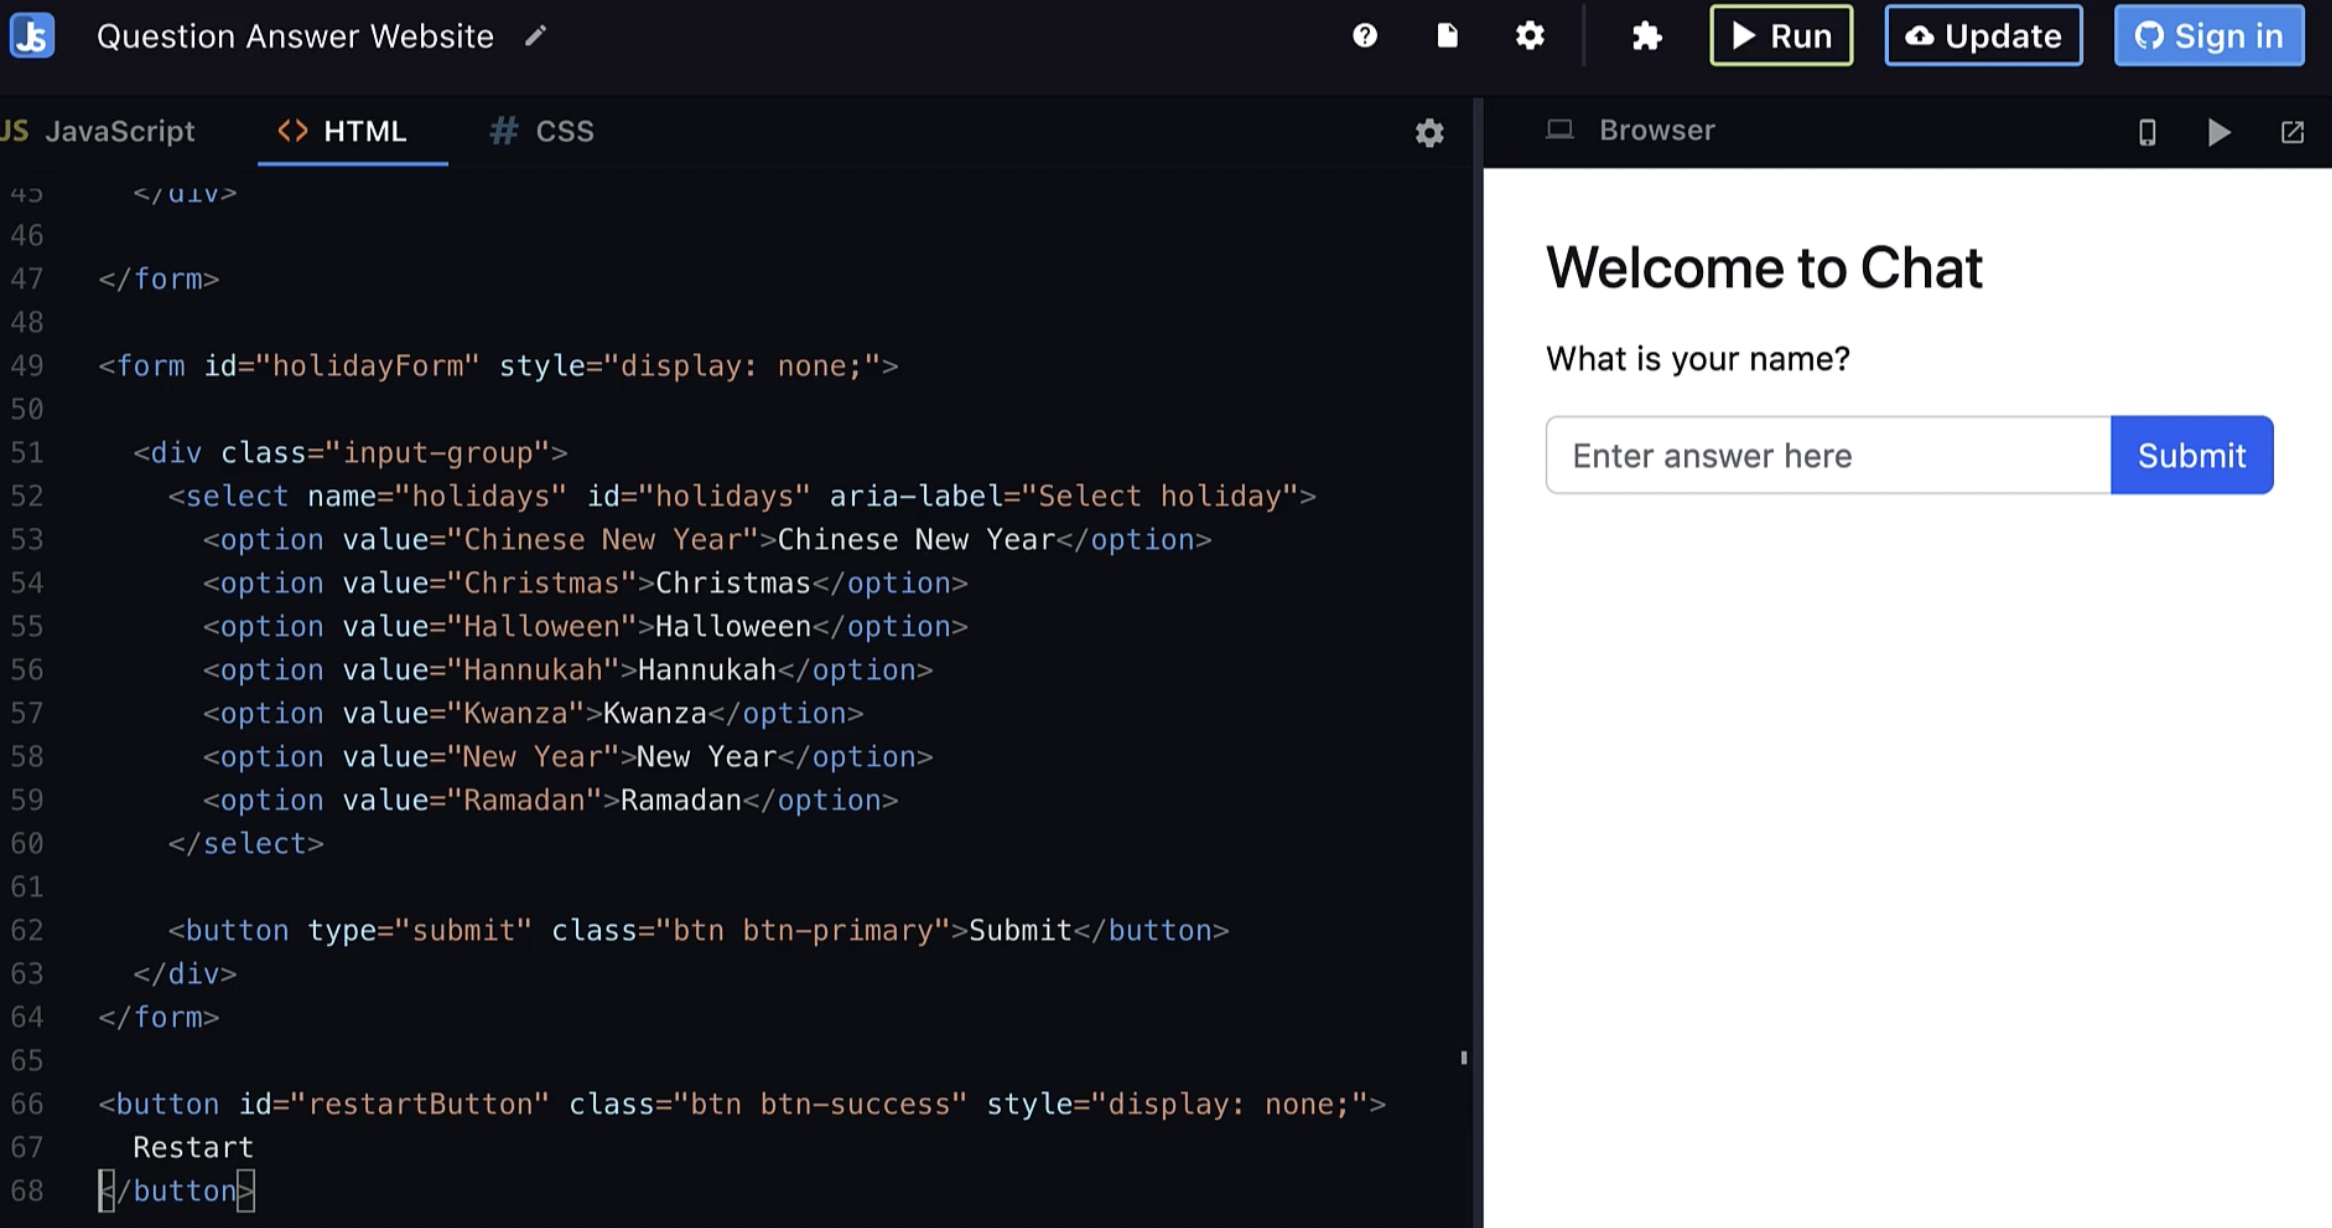2332x1228 pixels.
Task: Switch to the CSS tab
Action: point(542,131)
